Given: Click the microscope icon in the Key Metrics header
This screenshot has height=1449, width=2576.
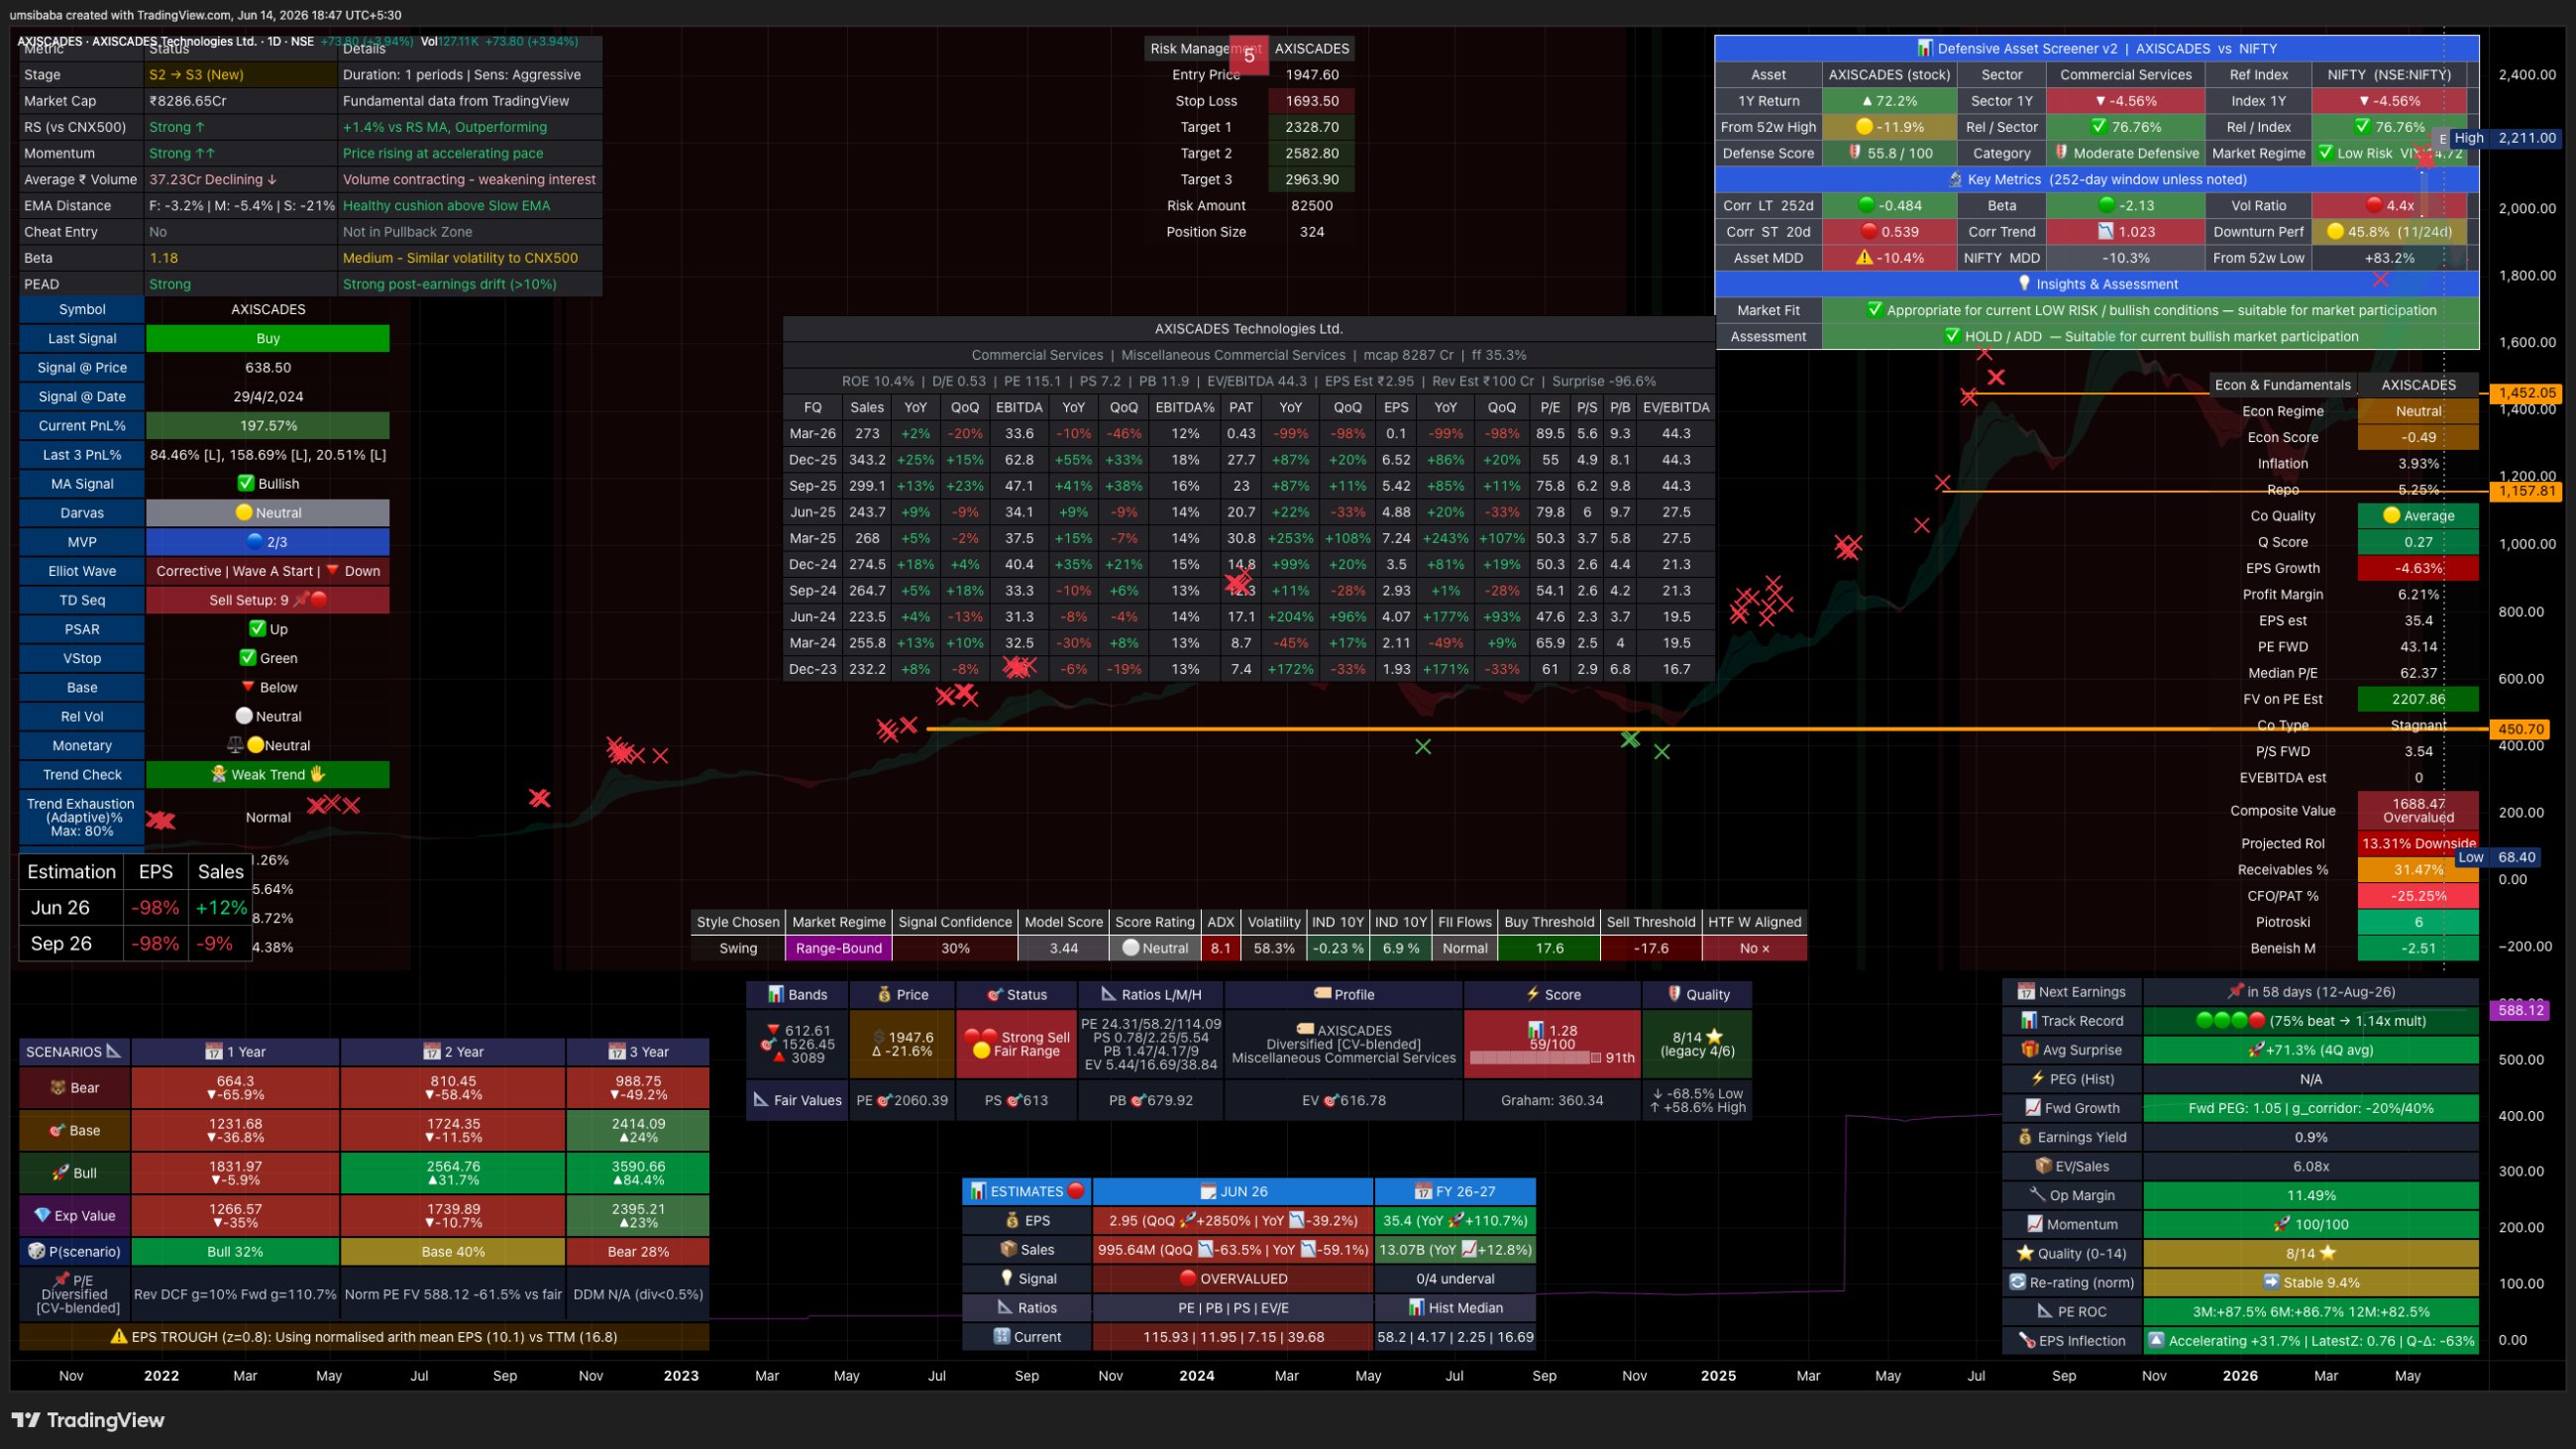Looking at the screenshot, I should click(1955, 180).
